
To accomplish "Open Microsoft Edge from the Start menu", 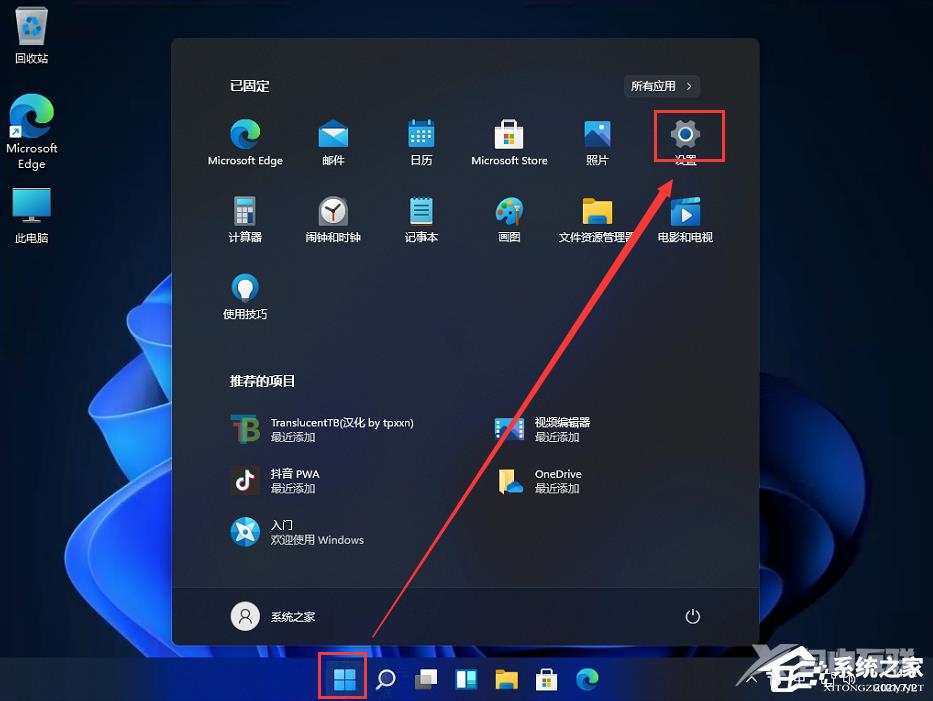I will tap(245, 136).
